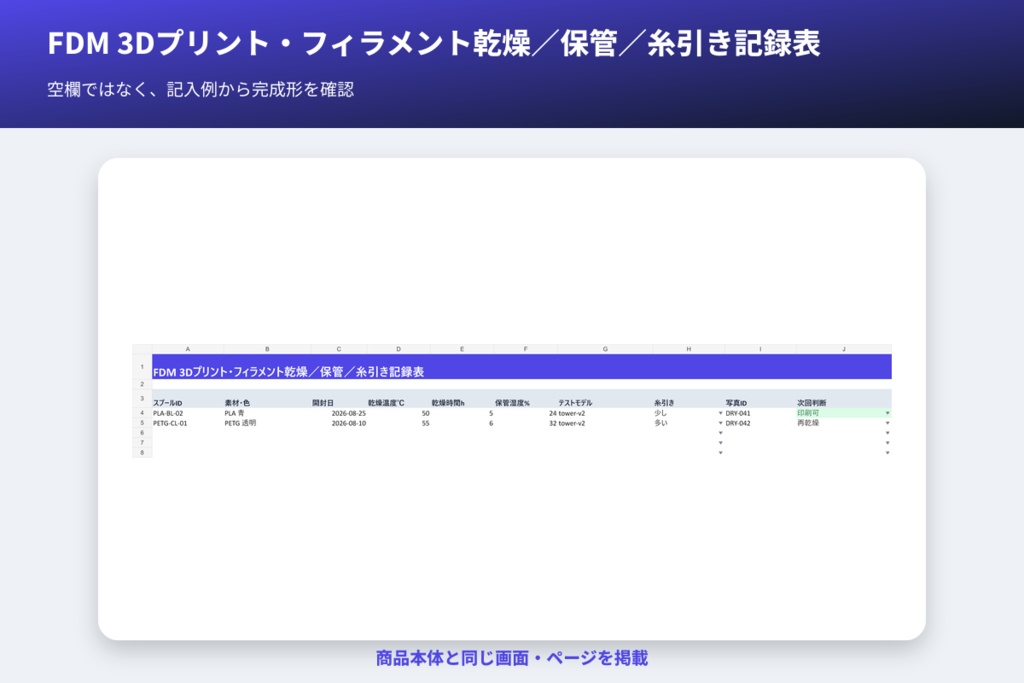Open the 糸引き dropdown for PLA-BL-02 row
The image size is (1024, 683).
coord(720,413)
